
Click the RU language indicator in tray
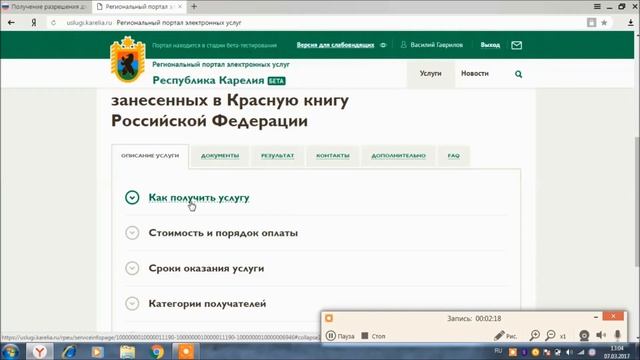(x=498, y=351)
